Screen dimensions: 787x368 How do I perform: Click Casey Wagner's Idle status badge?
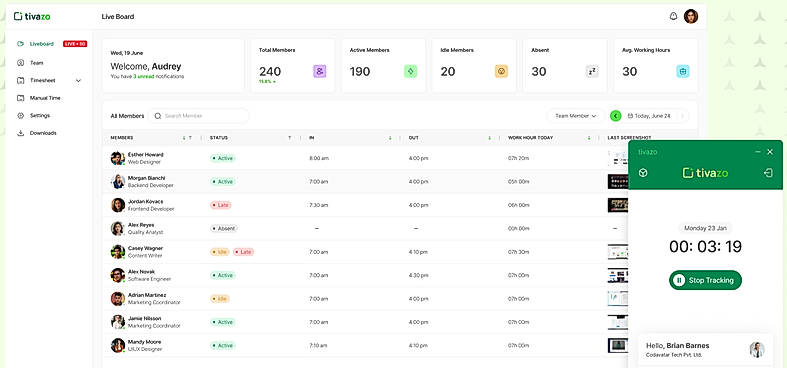[x=220, y=252]
